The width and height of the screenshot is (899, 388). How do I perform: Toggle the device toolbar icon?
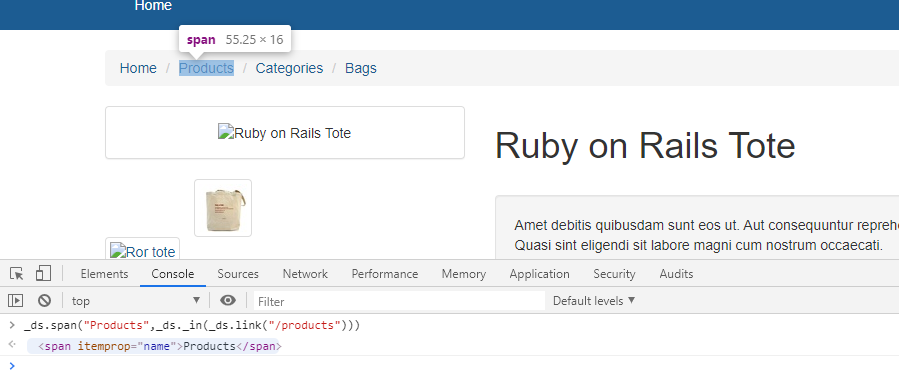click(43, 273)
